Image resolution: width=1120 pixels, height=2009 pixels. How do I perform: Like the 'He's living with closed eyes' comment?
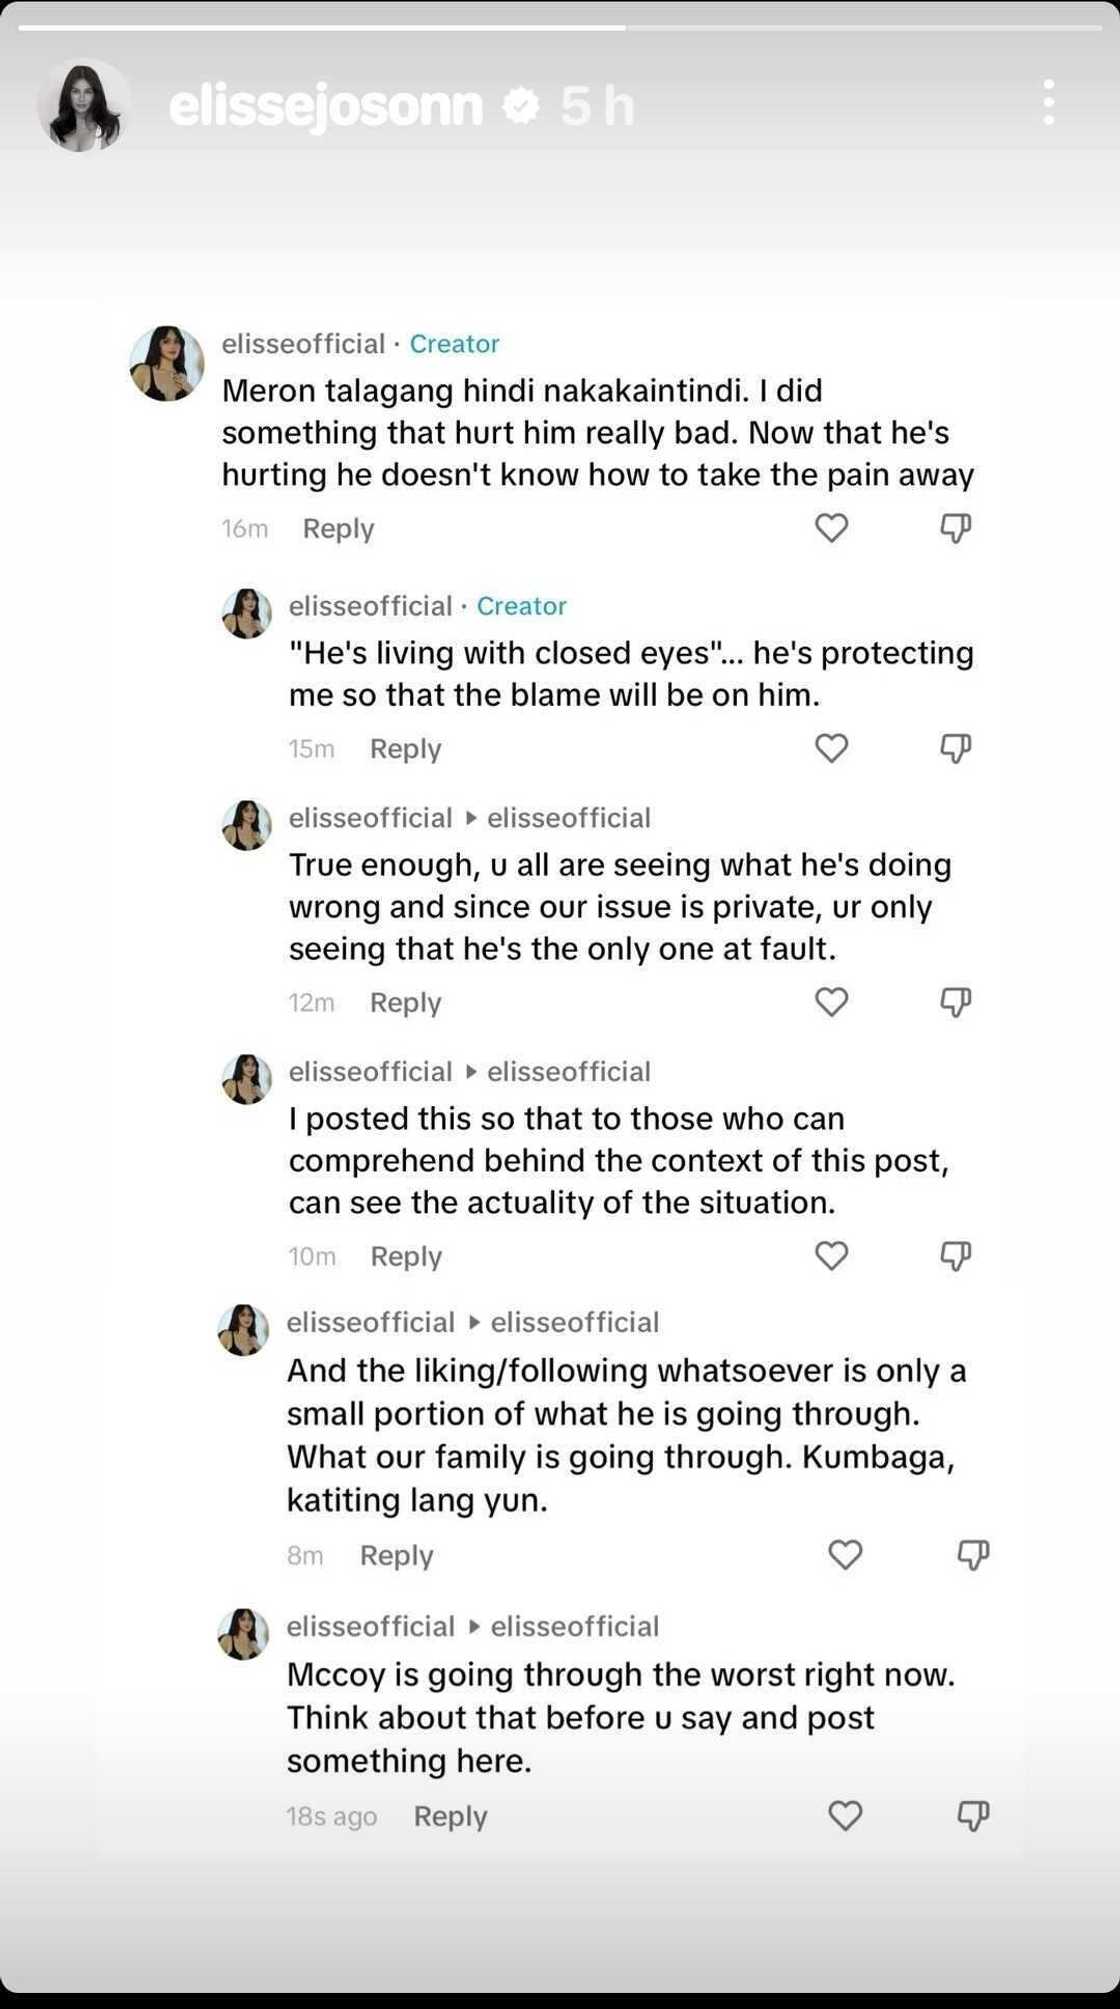point(831,748)
